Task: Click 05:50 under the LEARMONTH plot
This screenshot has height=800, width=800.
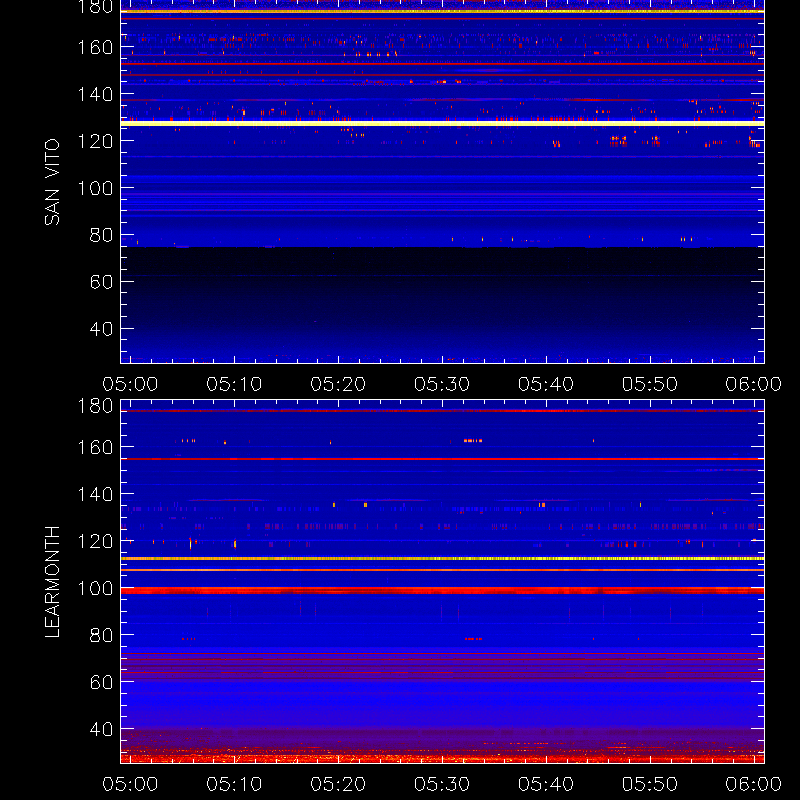Action: (650, 784)
